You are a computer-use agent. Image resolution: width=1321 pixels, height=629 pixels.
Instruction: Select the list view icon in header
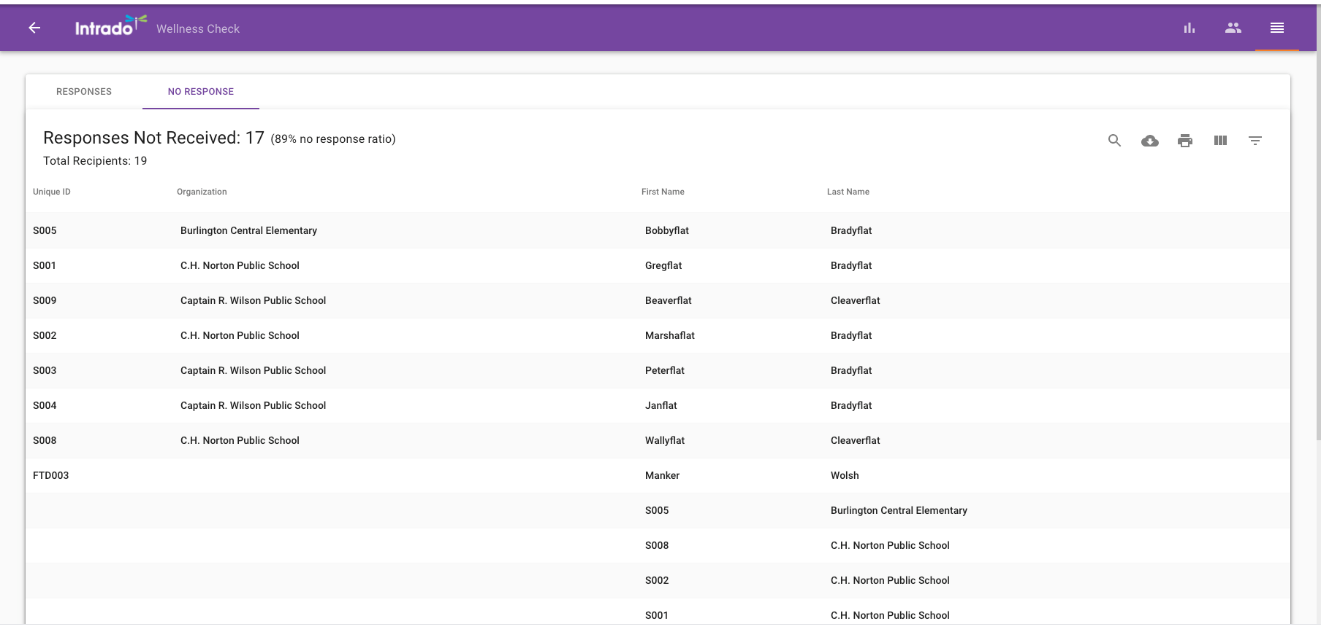pos(1277,28)
